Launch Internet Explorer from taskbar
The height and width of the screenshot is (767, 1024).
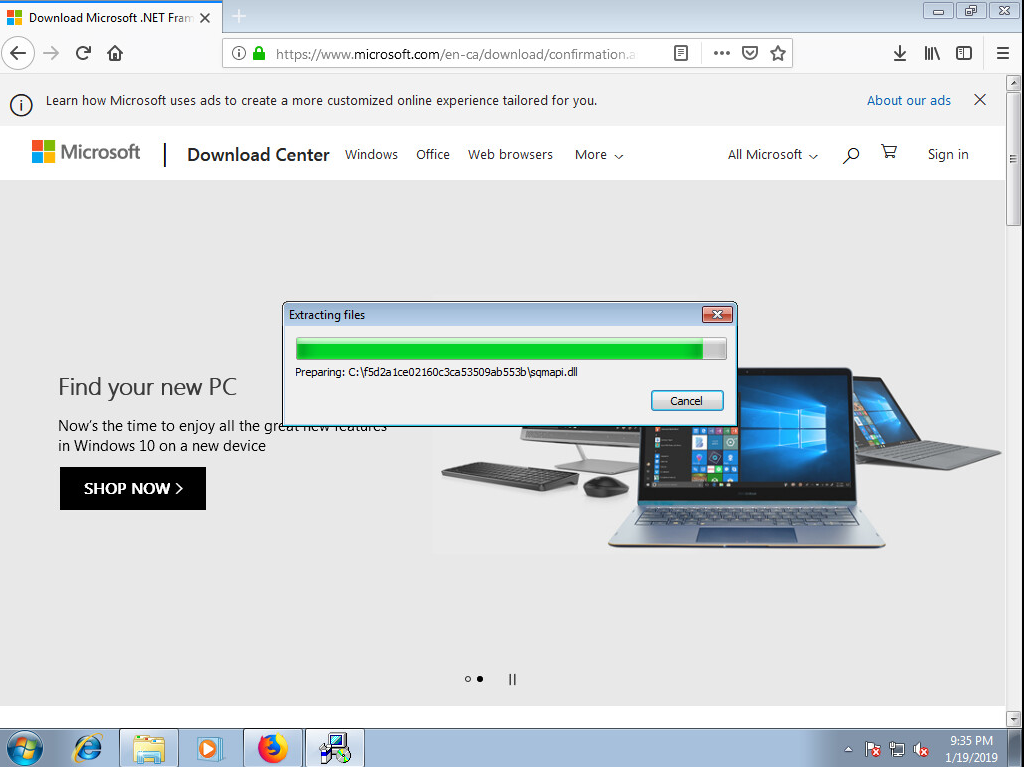[x=88, y=748]
